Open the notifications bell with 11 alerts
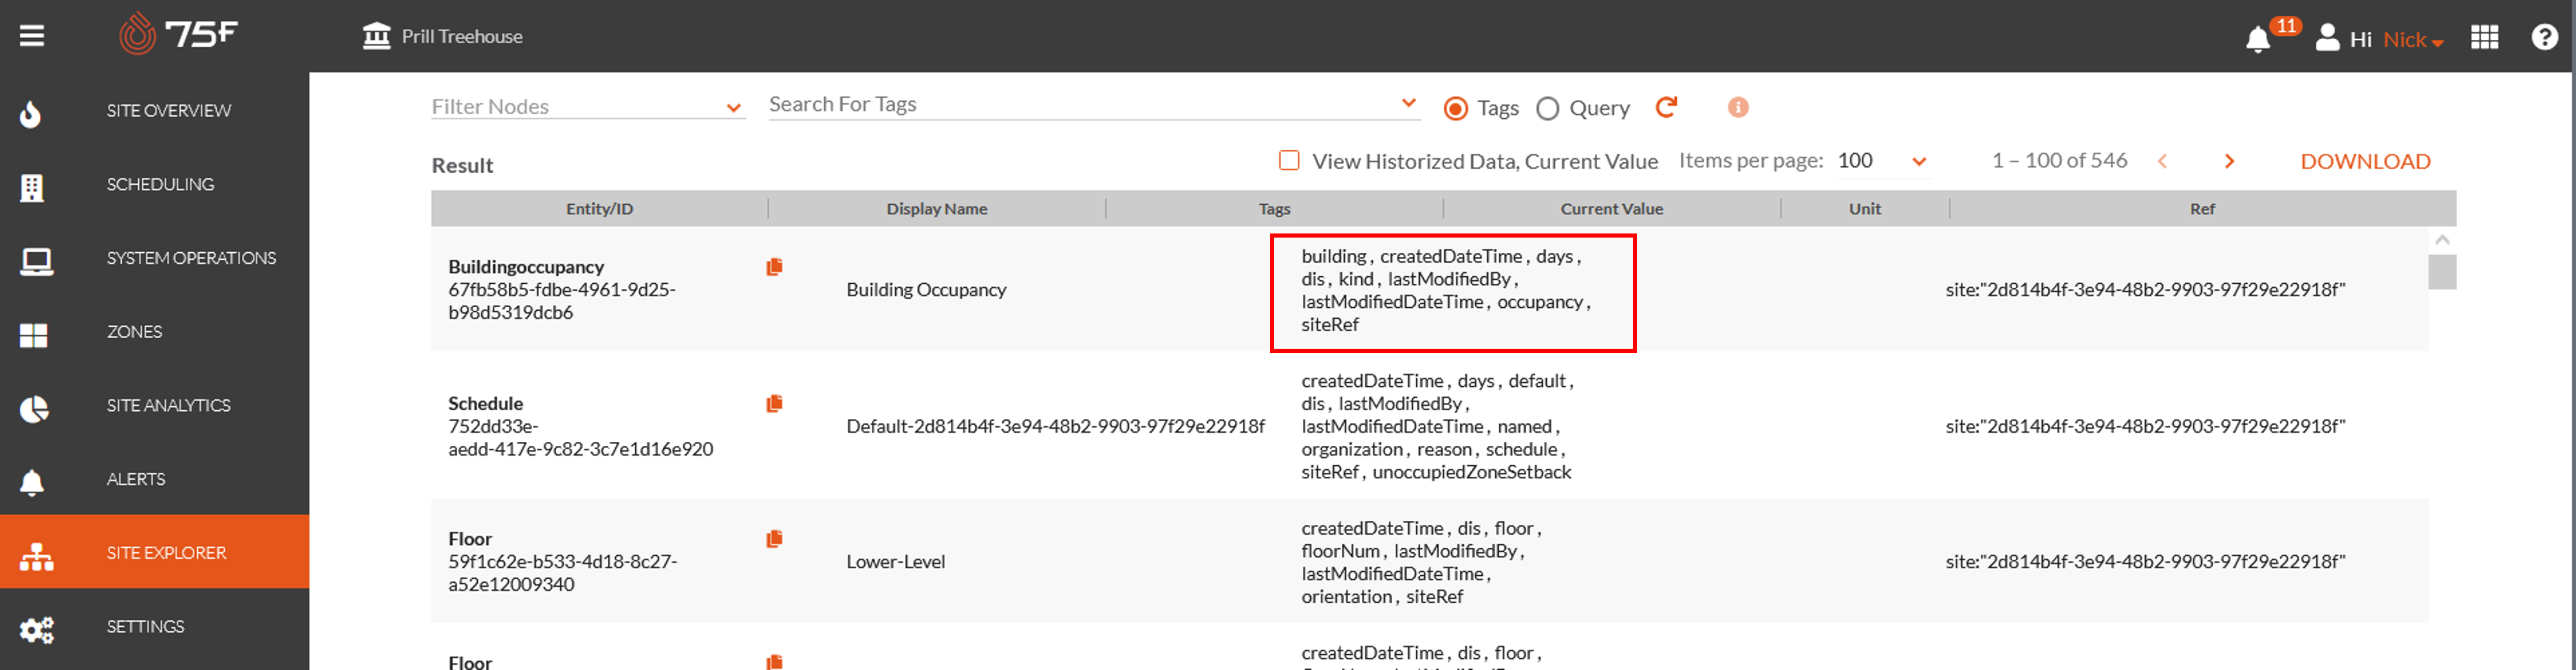The width and height of the screenshot is (2576, 670). coord(2257,40)
